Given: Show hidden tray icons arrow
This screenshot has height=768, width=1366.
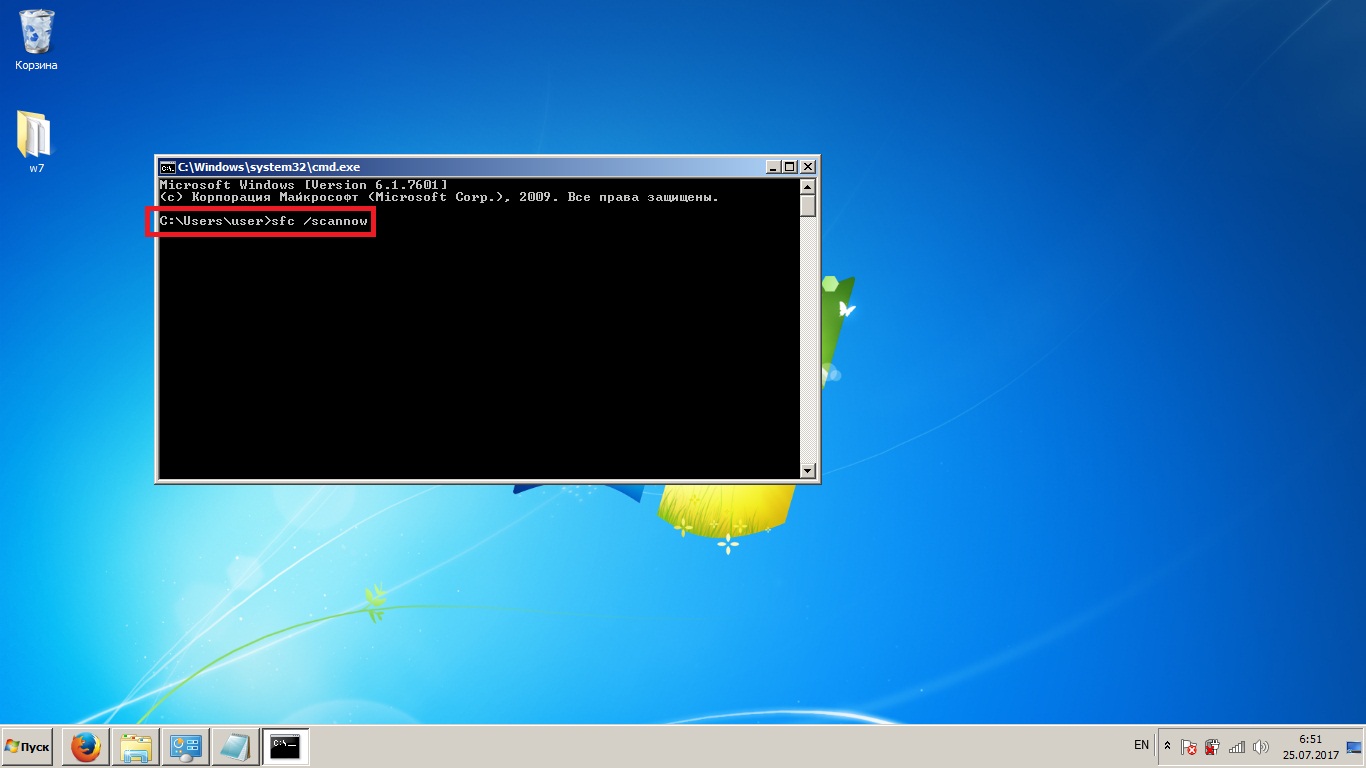Looking at the screenshot, I should pyautogui.click(x=1167, y=747).
